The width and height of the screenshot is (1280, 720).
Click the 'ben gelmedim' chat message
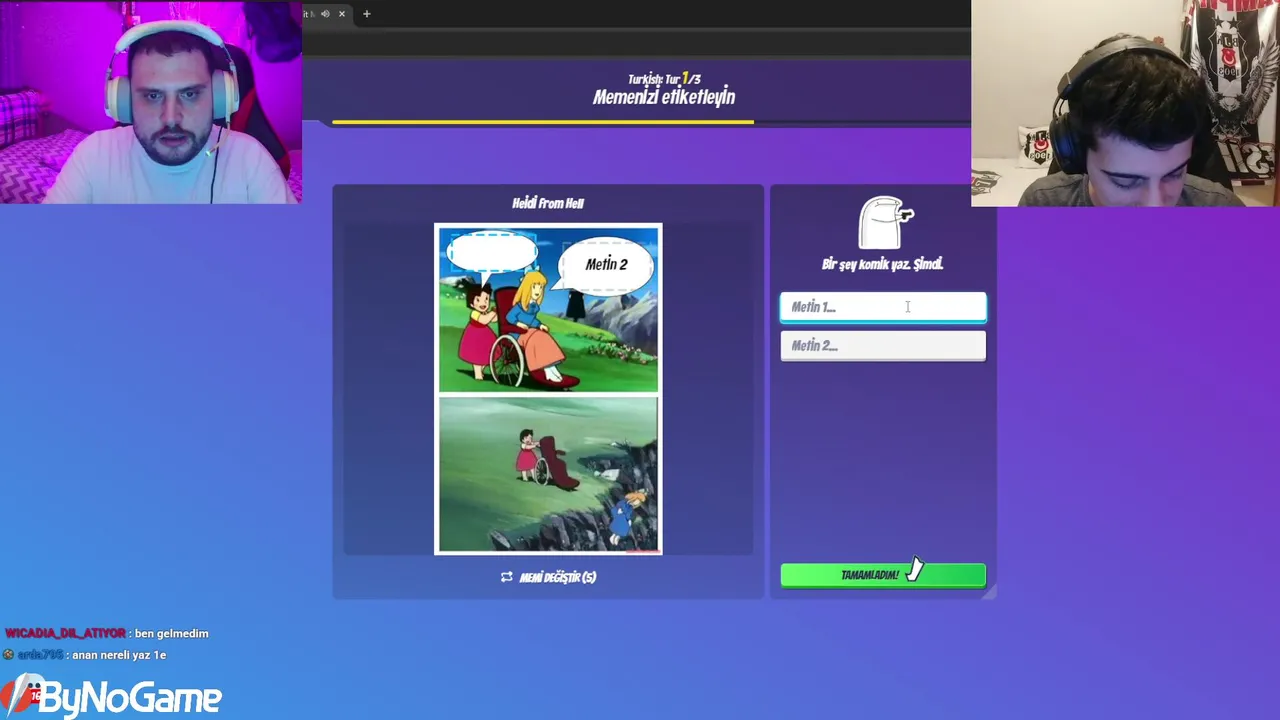[x=171, y=633]
